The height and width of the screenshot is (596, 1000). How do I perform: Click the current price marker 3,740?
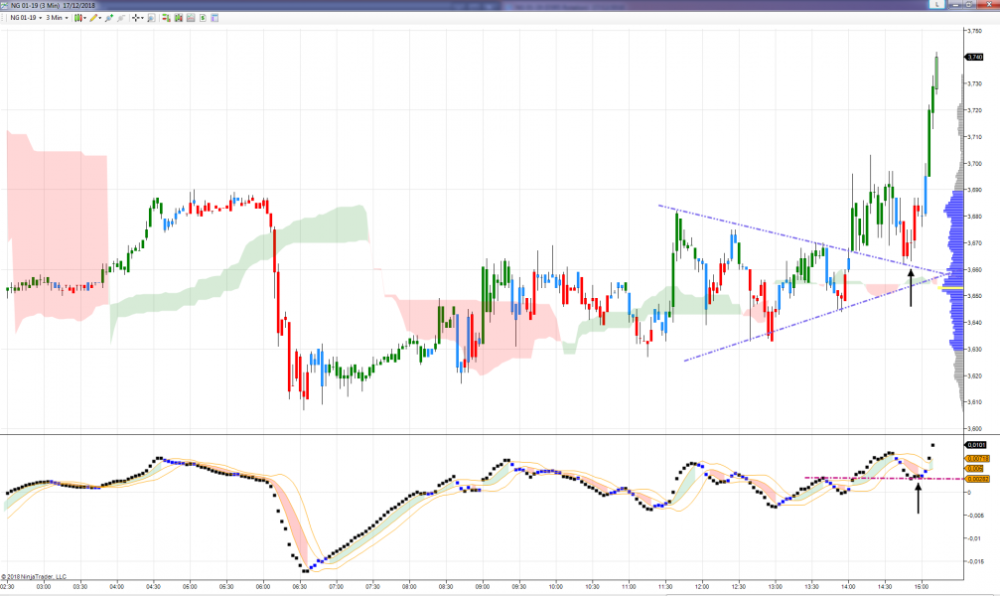click(975, 56)
